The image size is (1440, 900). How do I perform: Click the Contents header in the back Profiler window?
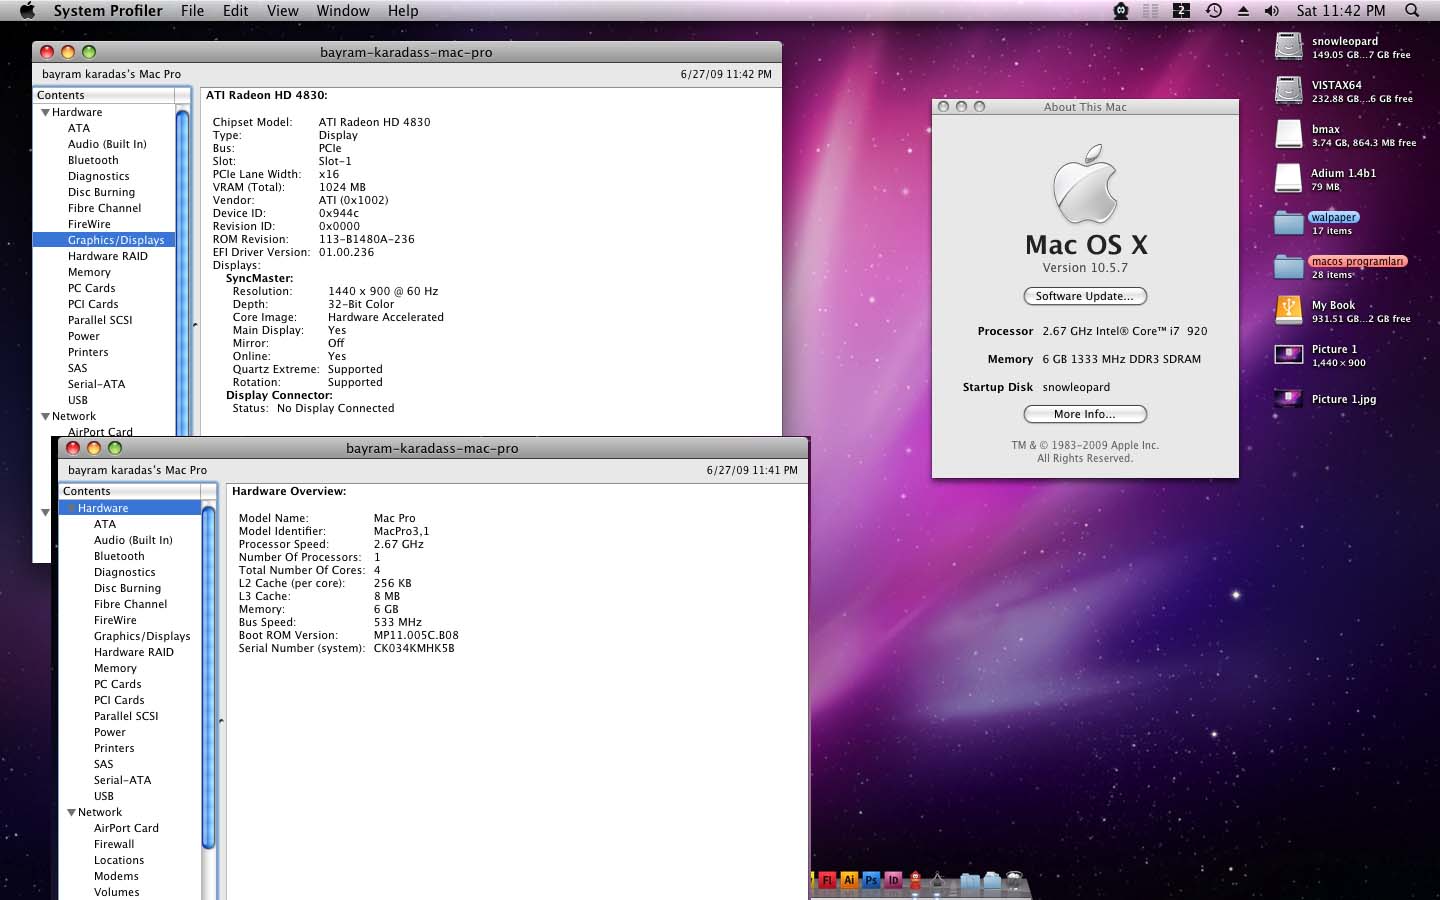click(x=104, y=95)
